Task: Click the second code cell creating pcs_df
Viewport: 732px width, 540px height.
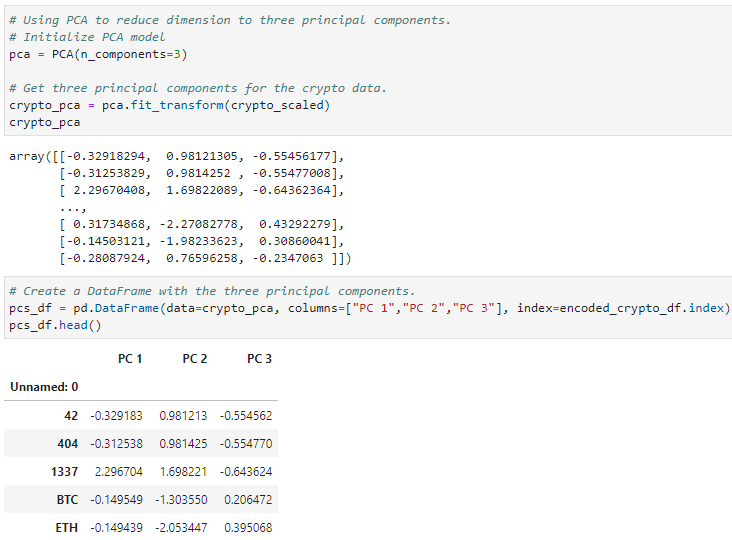Action: [368, 308]
